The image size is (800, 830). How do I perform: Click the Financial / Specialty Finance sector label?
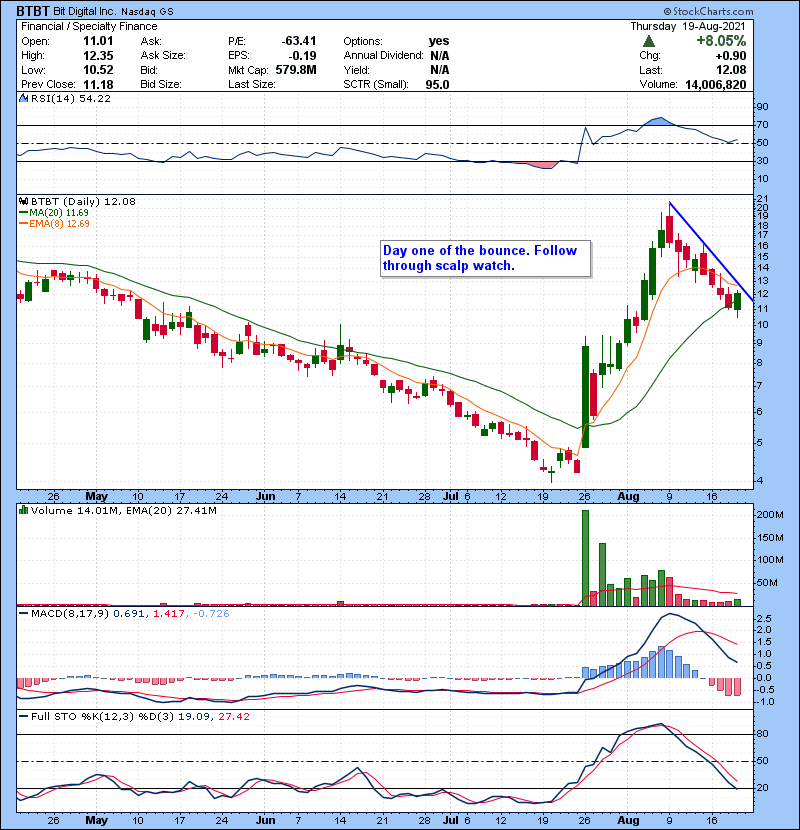[89, 26]
